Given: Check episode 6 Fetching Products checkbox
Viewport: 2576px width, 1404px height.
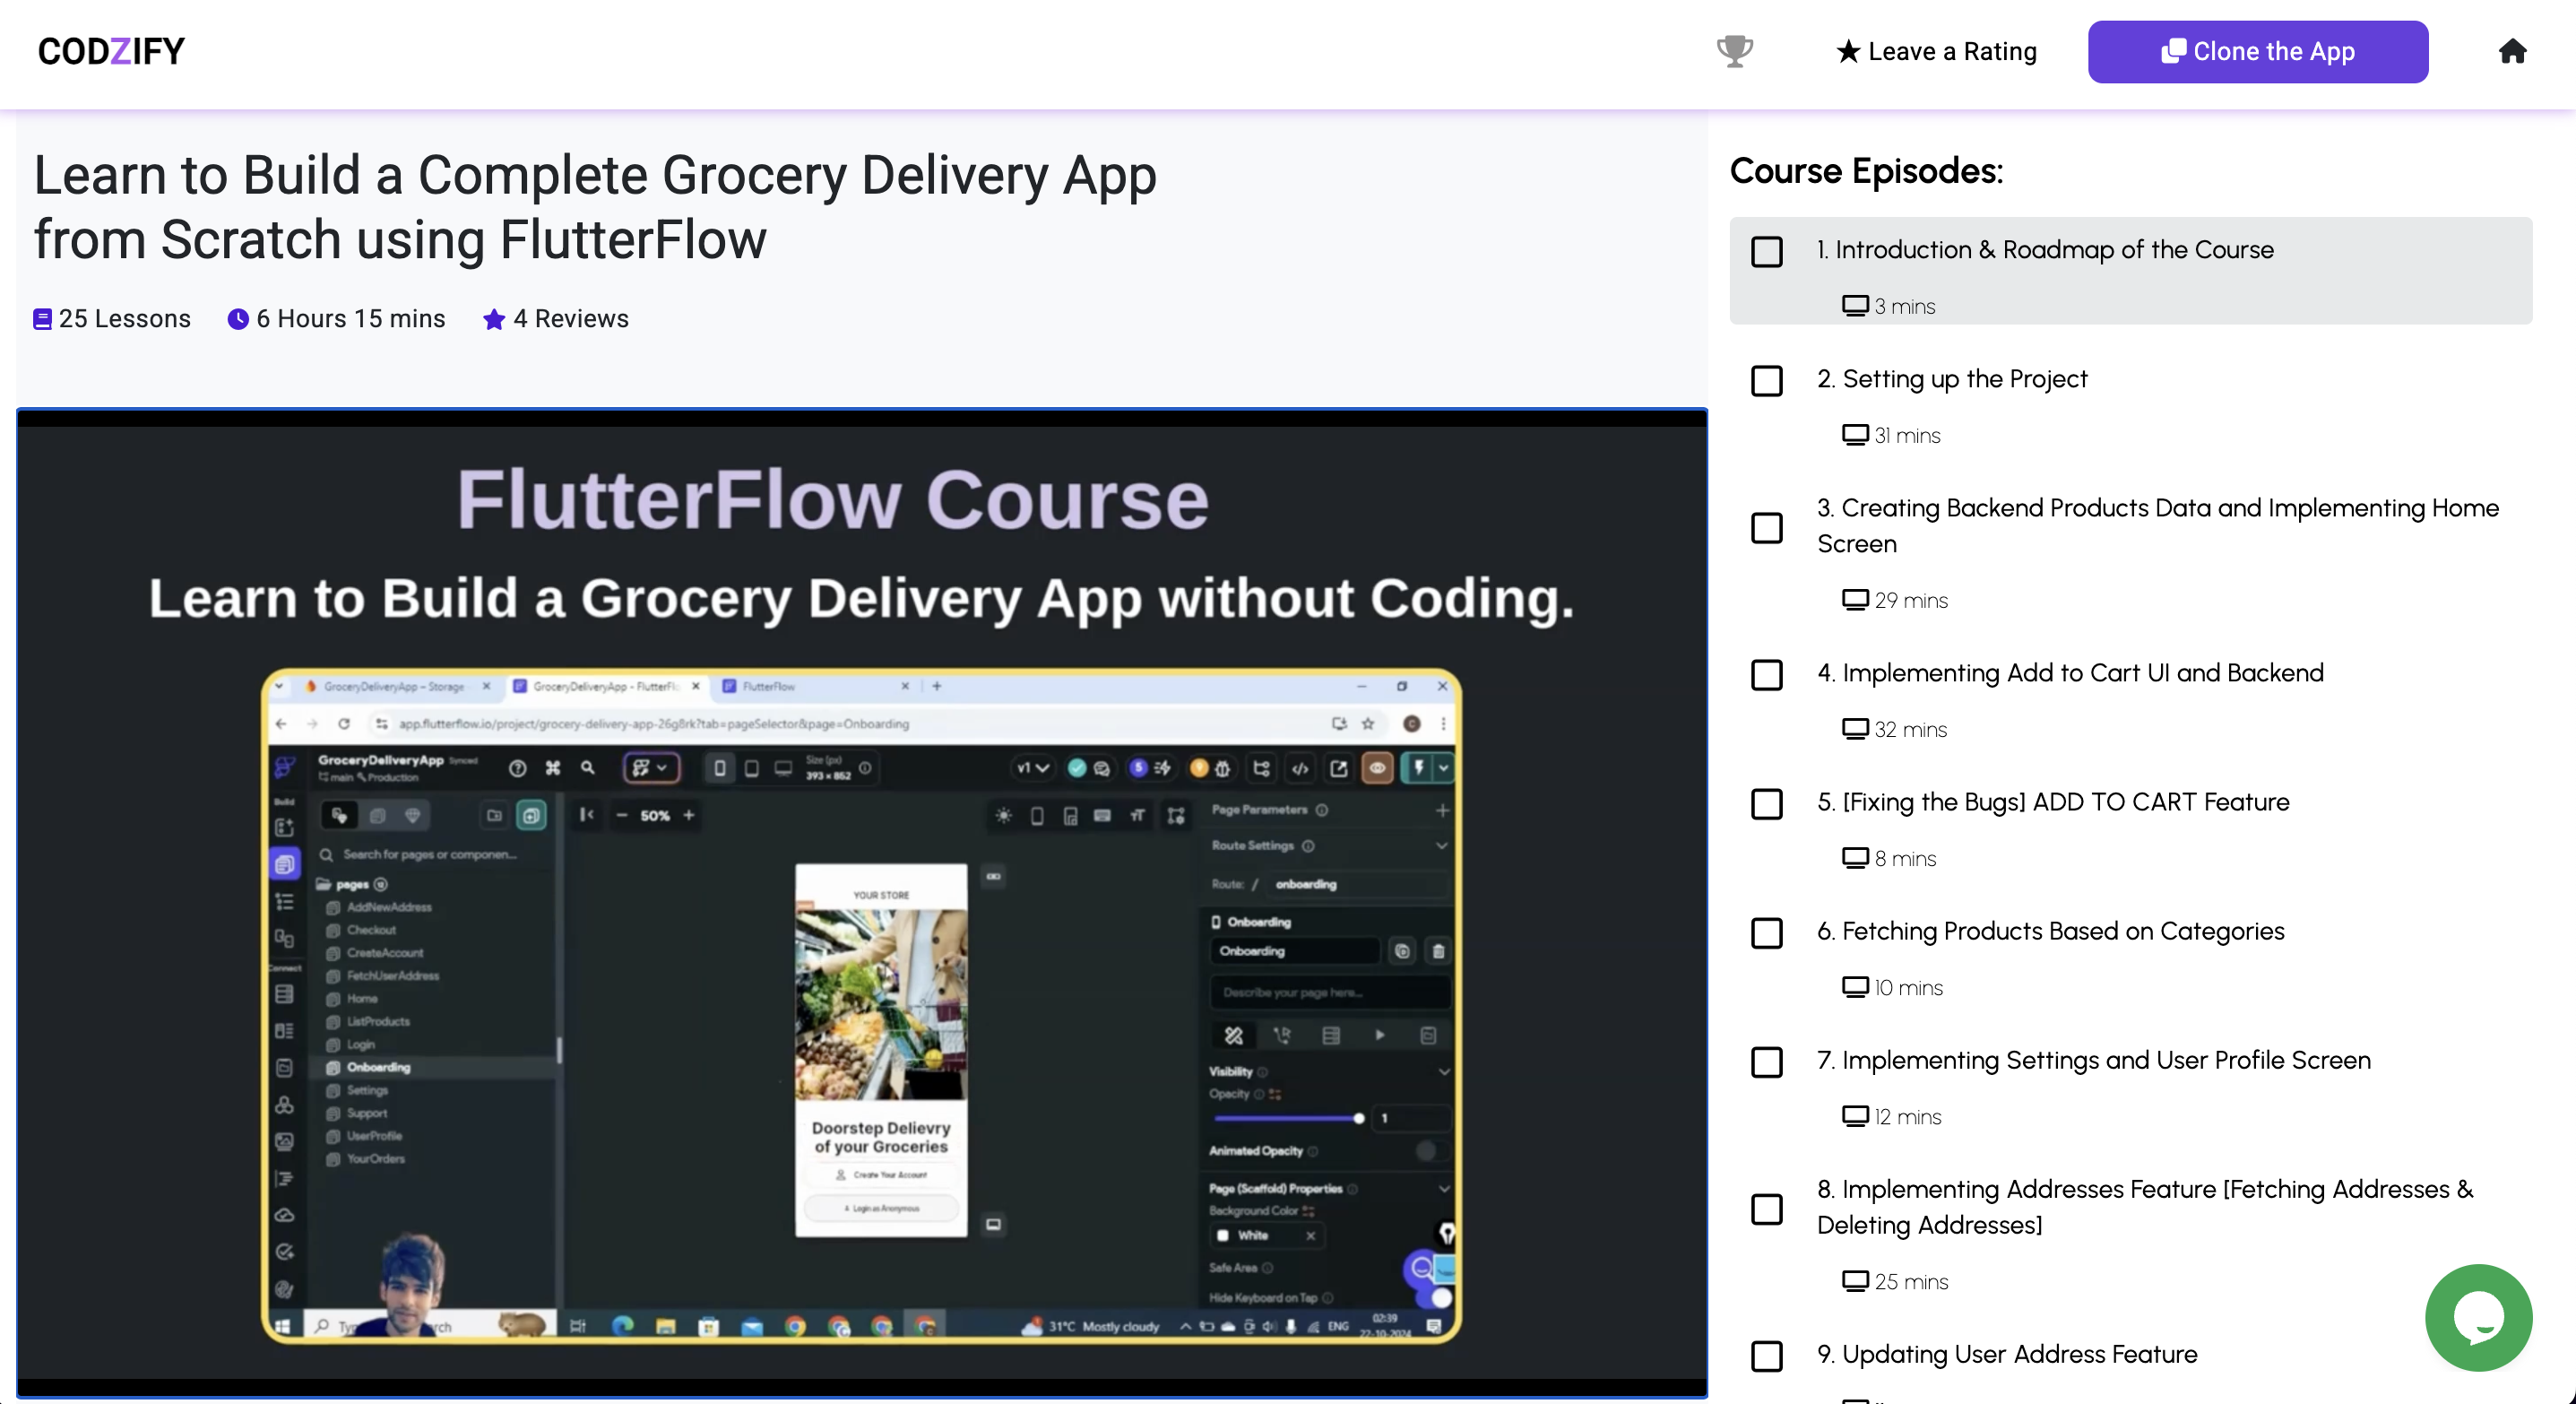Looking at the screenshot, I should tap(1767, 932).
